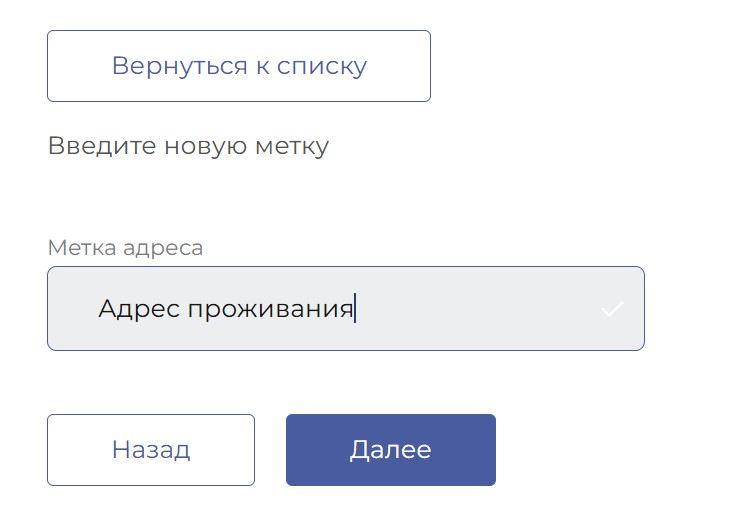Click the "Адрес проживания" text in the field
Image resolution: width=734 pixels, height=529 pixels.
tap(226, 308)
